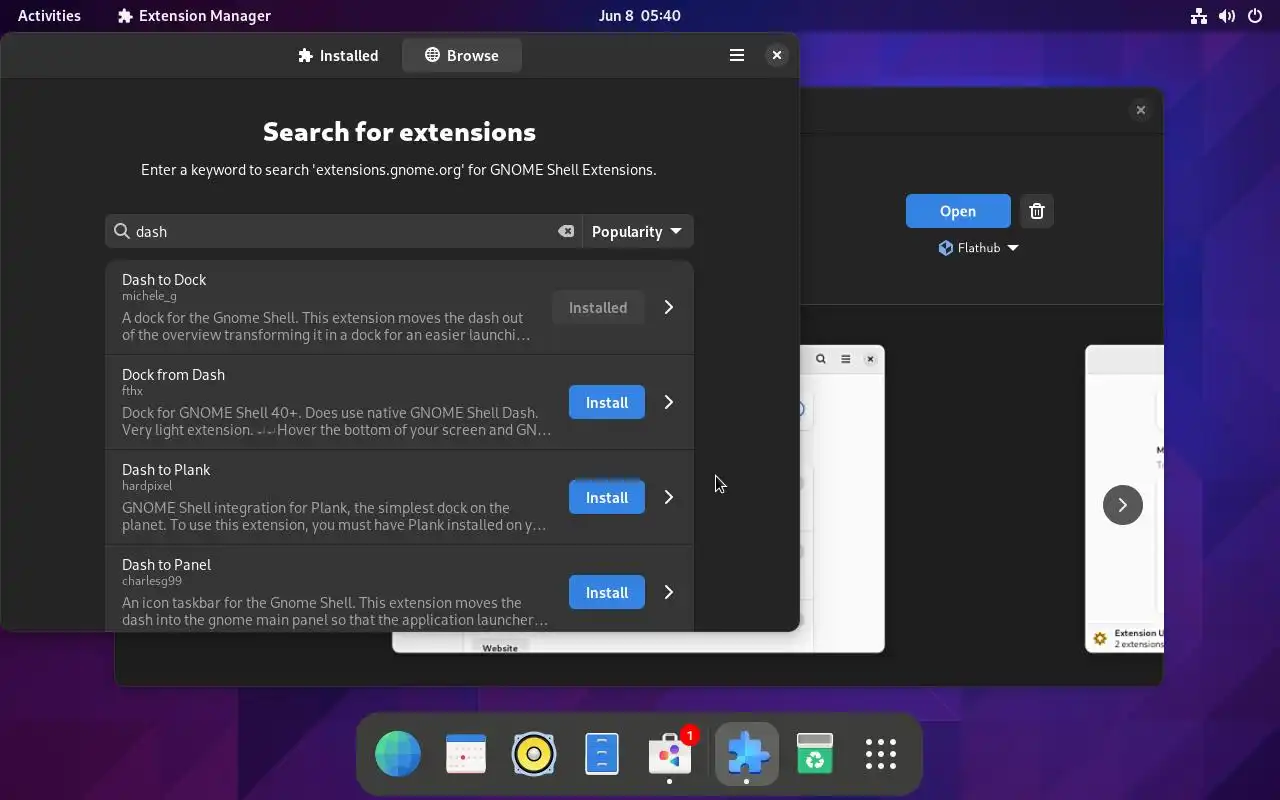Open the Trash from the dock
Screen dimensions: 1280x800
(815, 754)
